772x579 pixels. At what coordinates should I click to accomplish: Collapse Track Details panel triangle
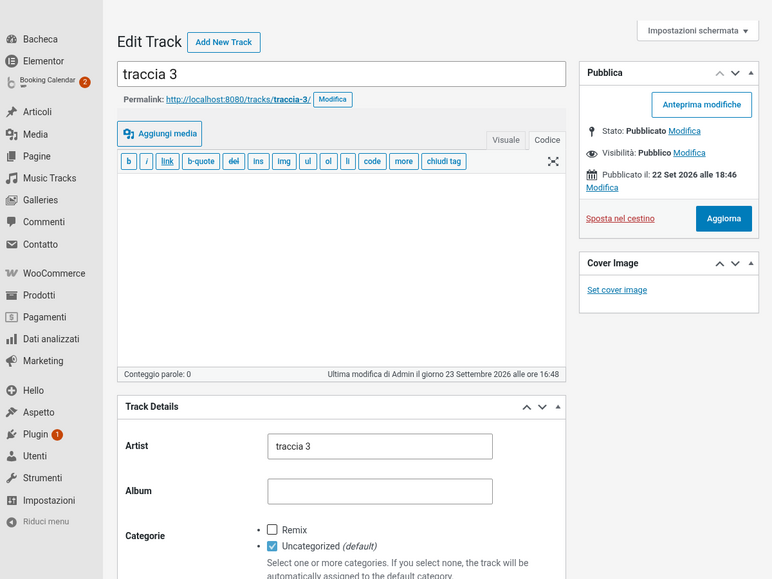(558, 407)
